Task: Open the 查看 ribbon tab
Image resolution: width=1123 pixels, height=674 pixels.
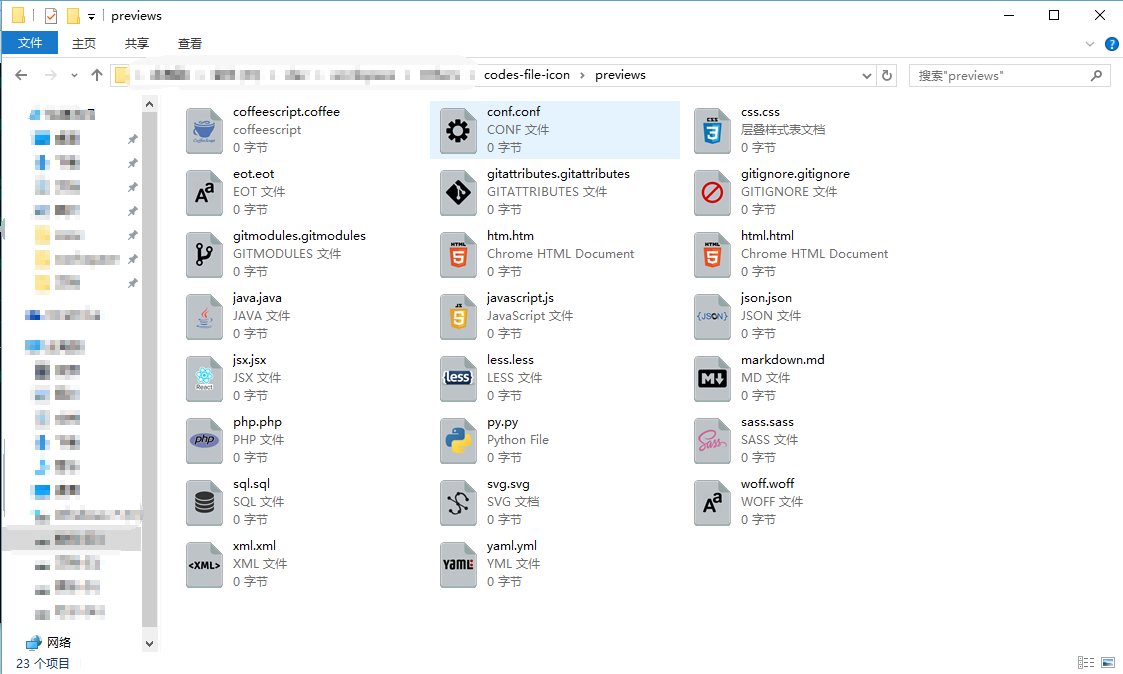Action: (190, 44)
